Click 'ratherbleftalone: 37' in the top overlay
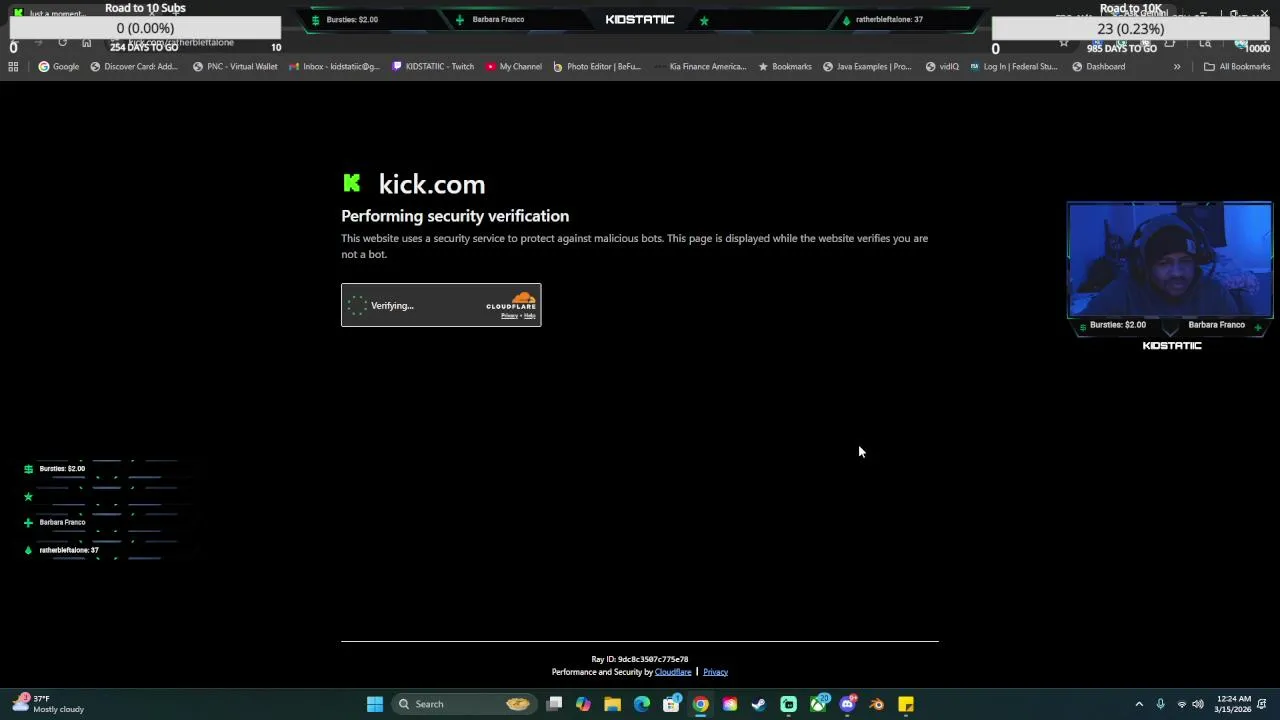 click(889, 20)
